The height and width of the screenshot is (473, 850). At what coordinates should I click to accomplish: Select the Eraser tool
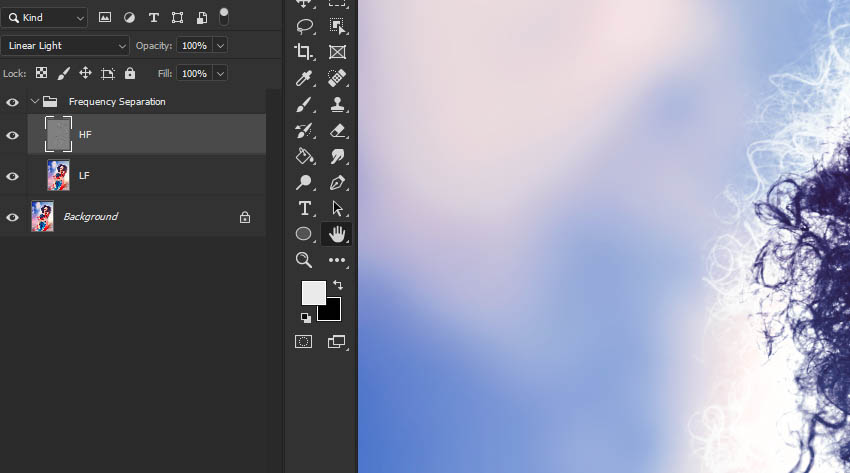[x=337, y=130]
